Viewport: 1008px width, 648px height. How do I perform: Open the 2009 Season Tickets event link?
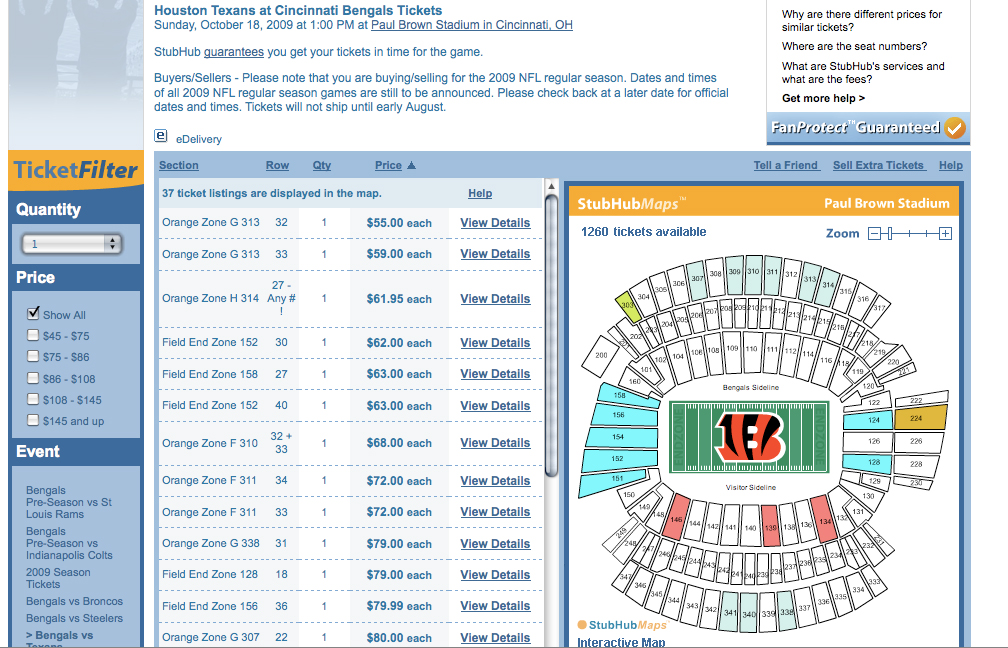[x=58, y=578]
